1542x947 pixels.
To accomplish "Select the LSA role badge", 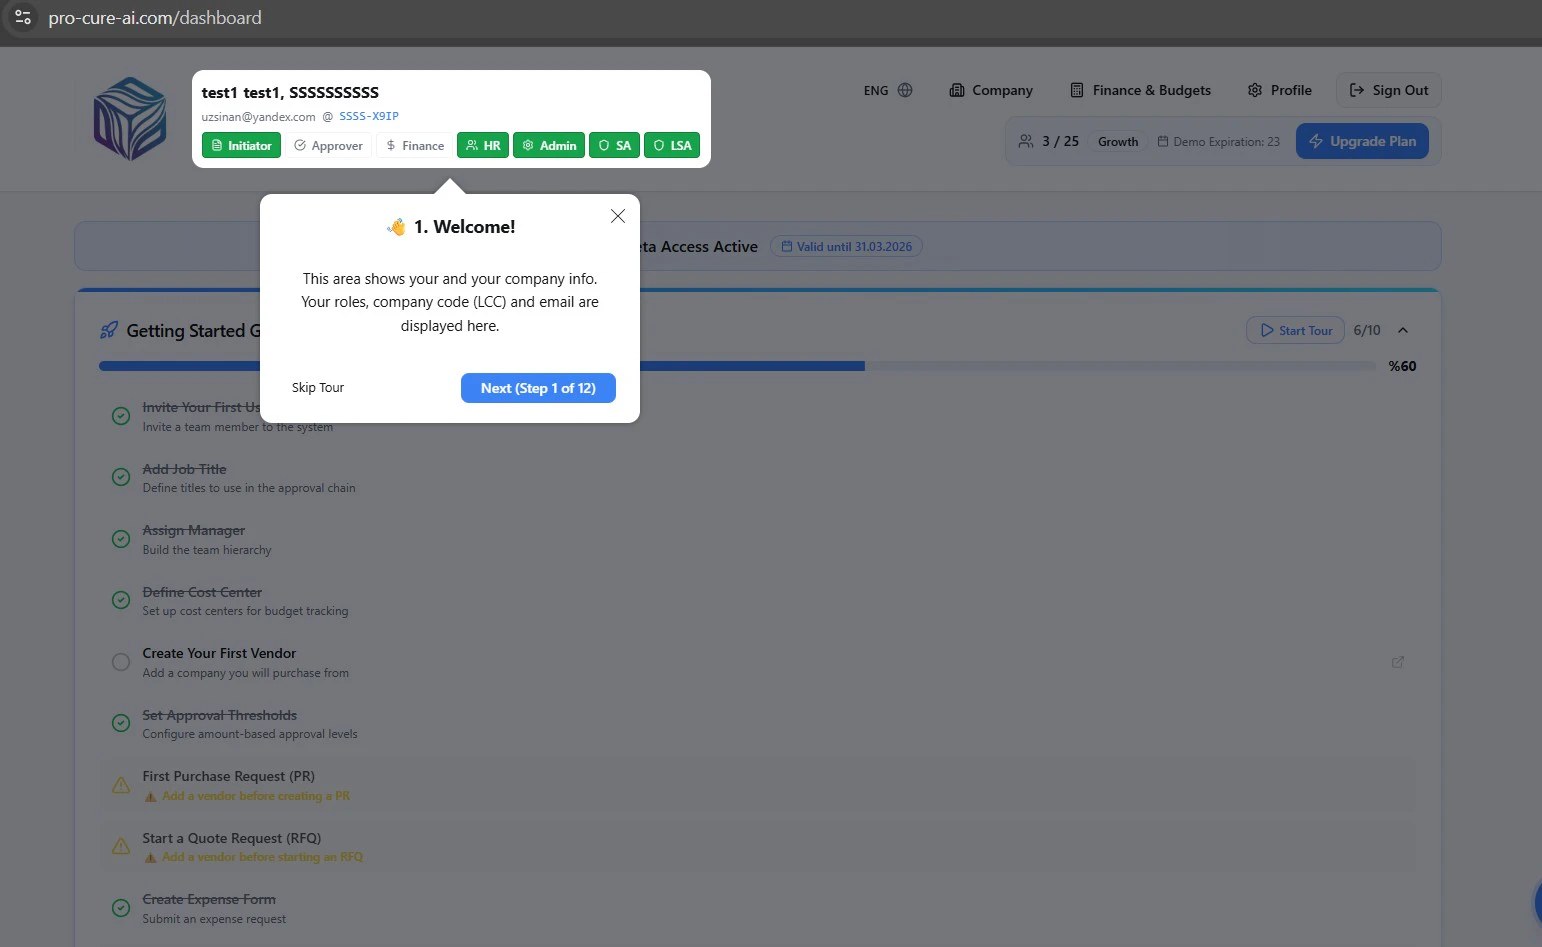I will [672, 145].
